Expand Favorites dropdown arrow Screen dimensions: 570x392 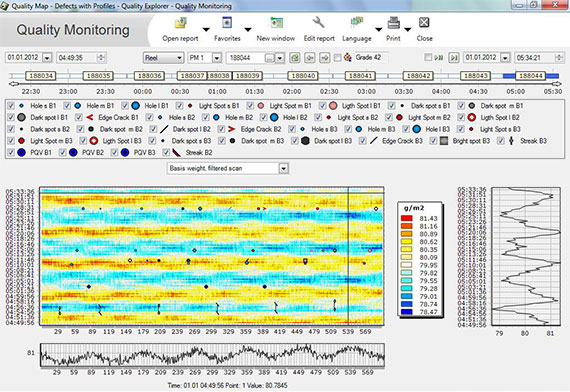(x=248, y=29)
